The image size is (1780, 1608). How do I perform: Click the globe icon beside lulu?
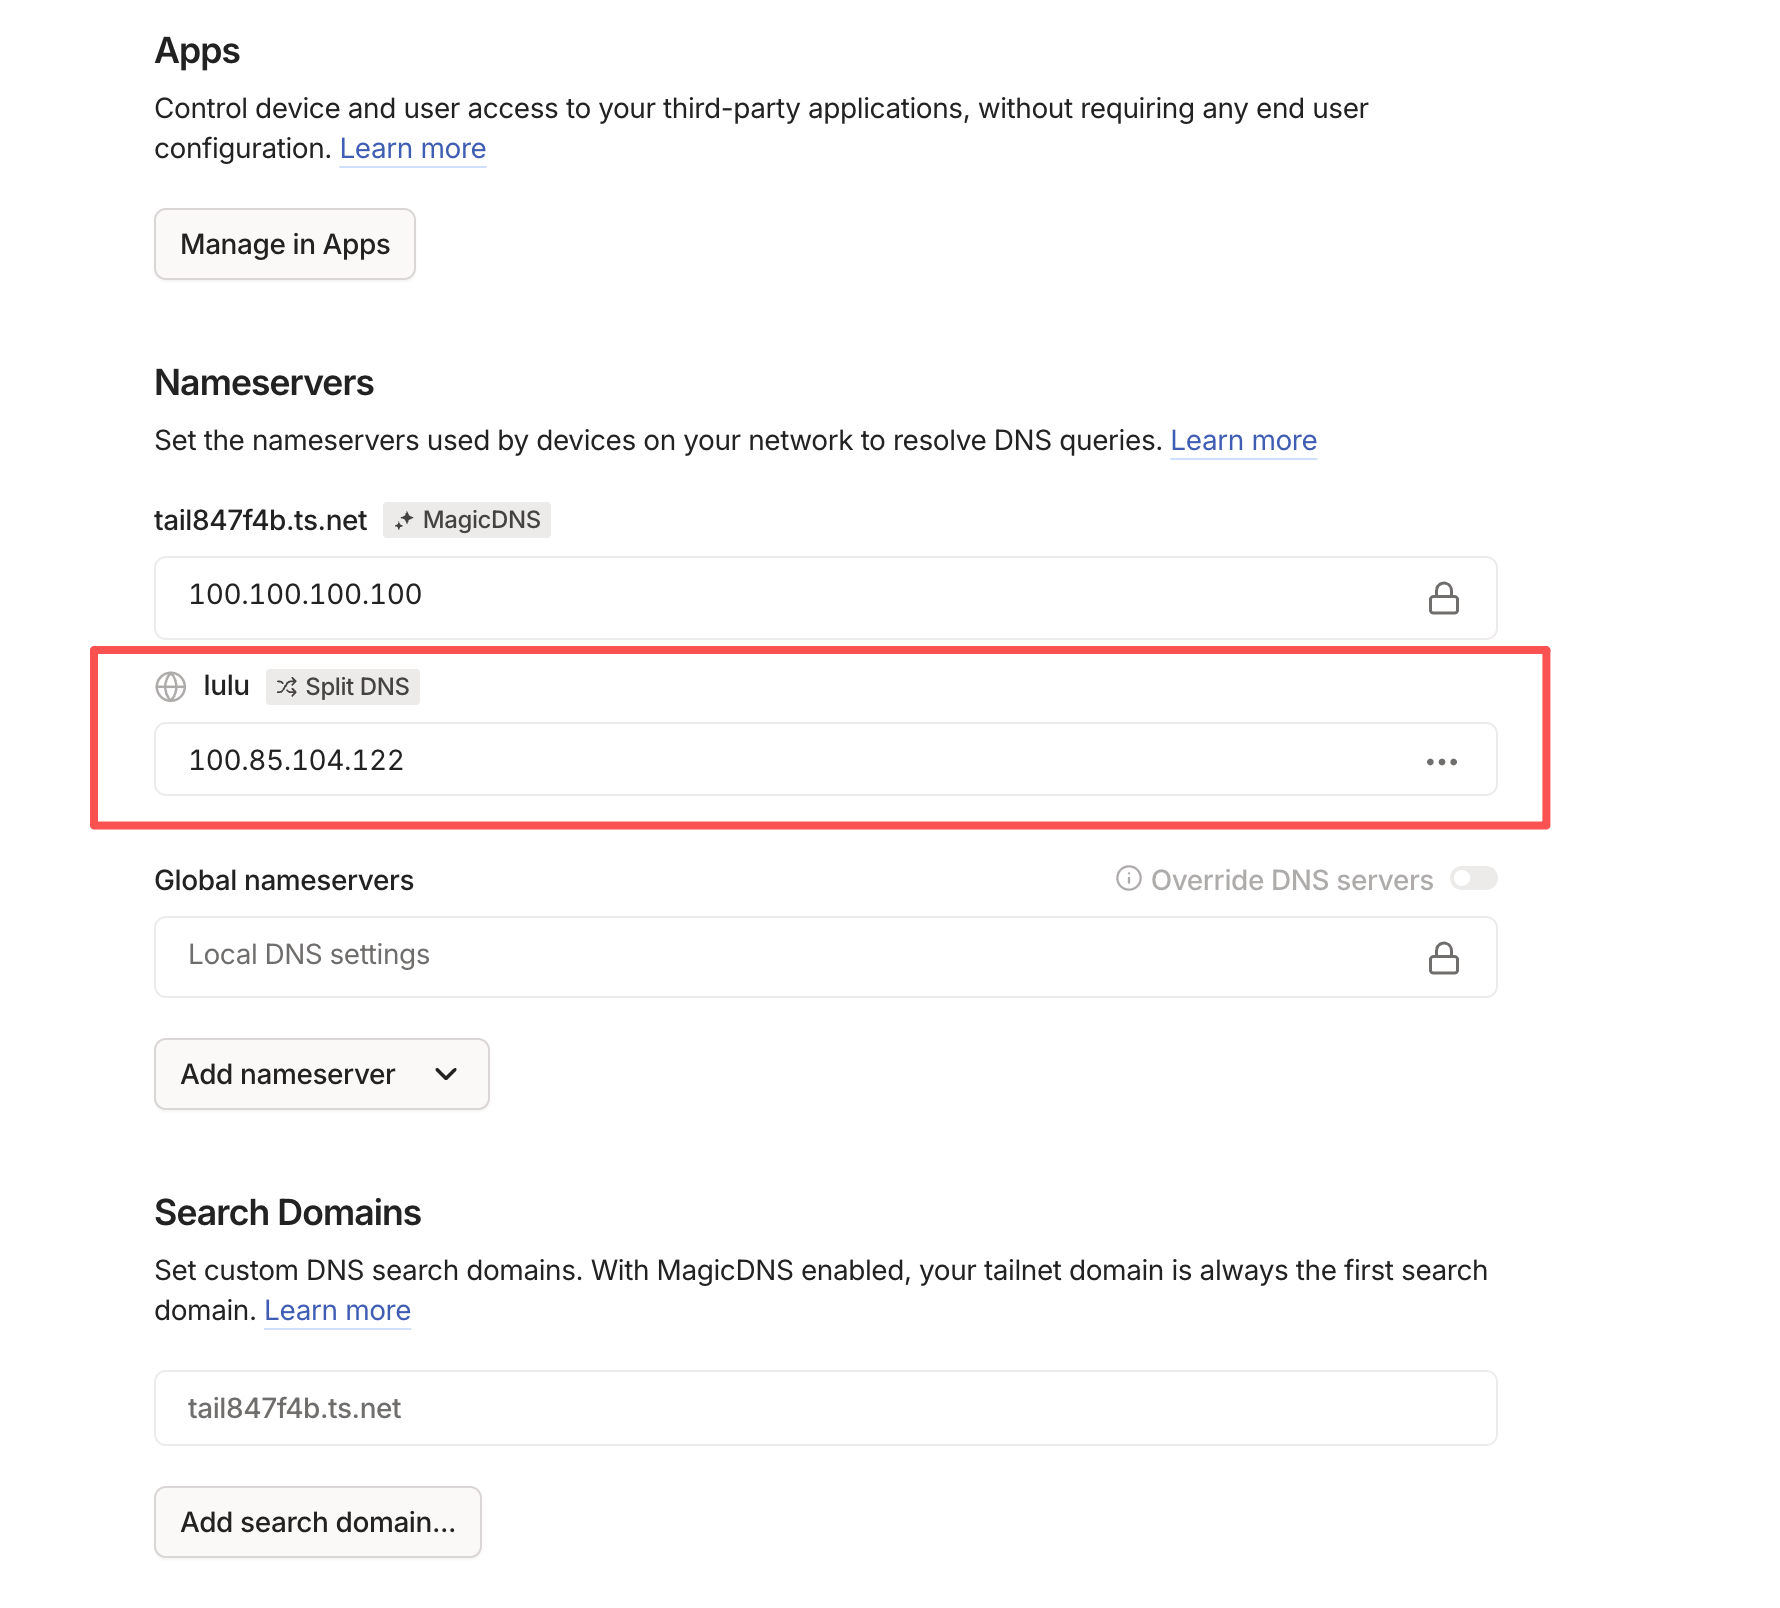[171, 687]
